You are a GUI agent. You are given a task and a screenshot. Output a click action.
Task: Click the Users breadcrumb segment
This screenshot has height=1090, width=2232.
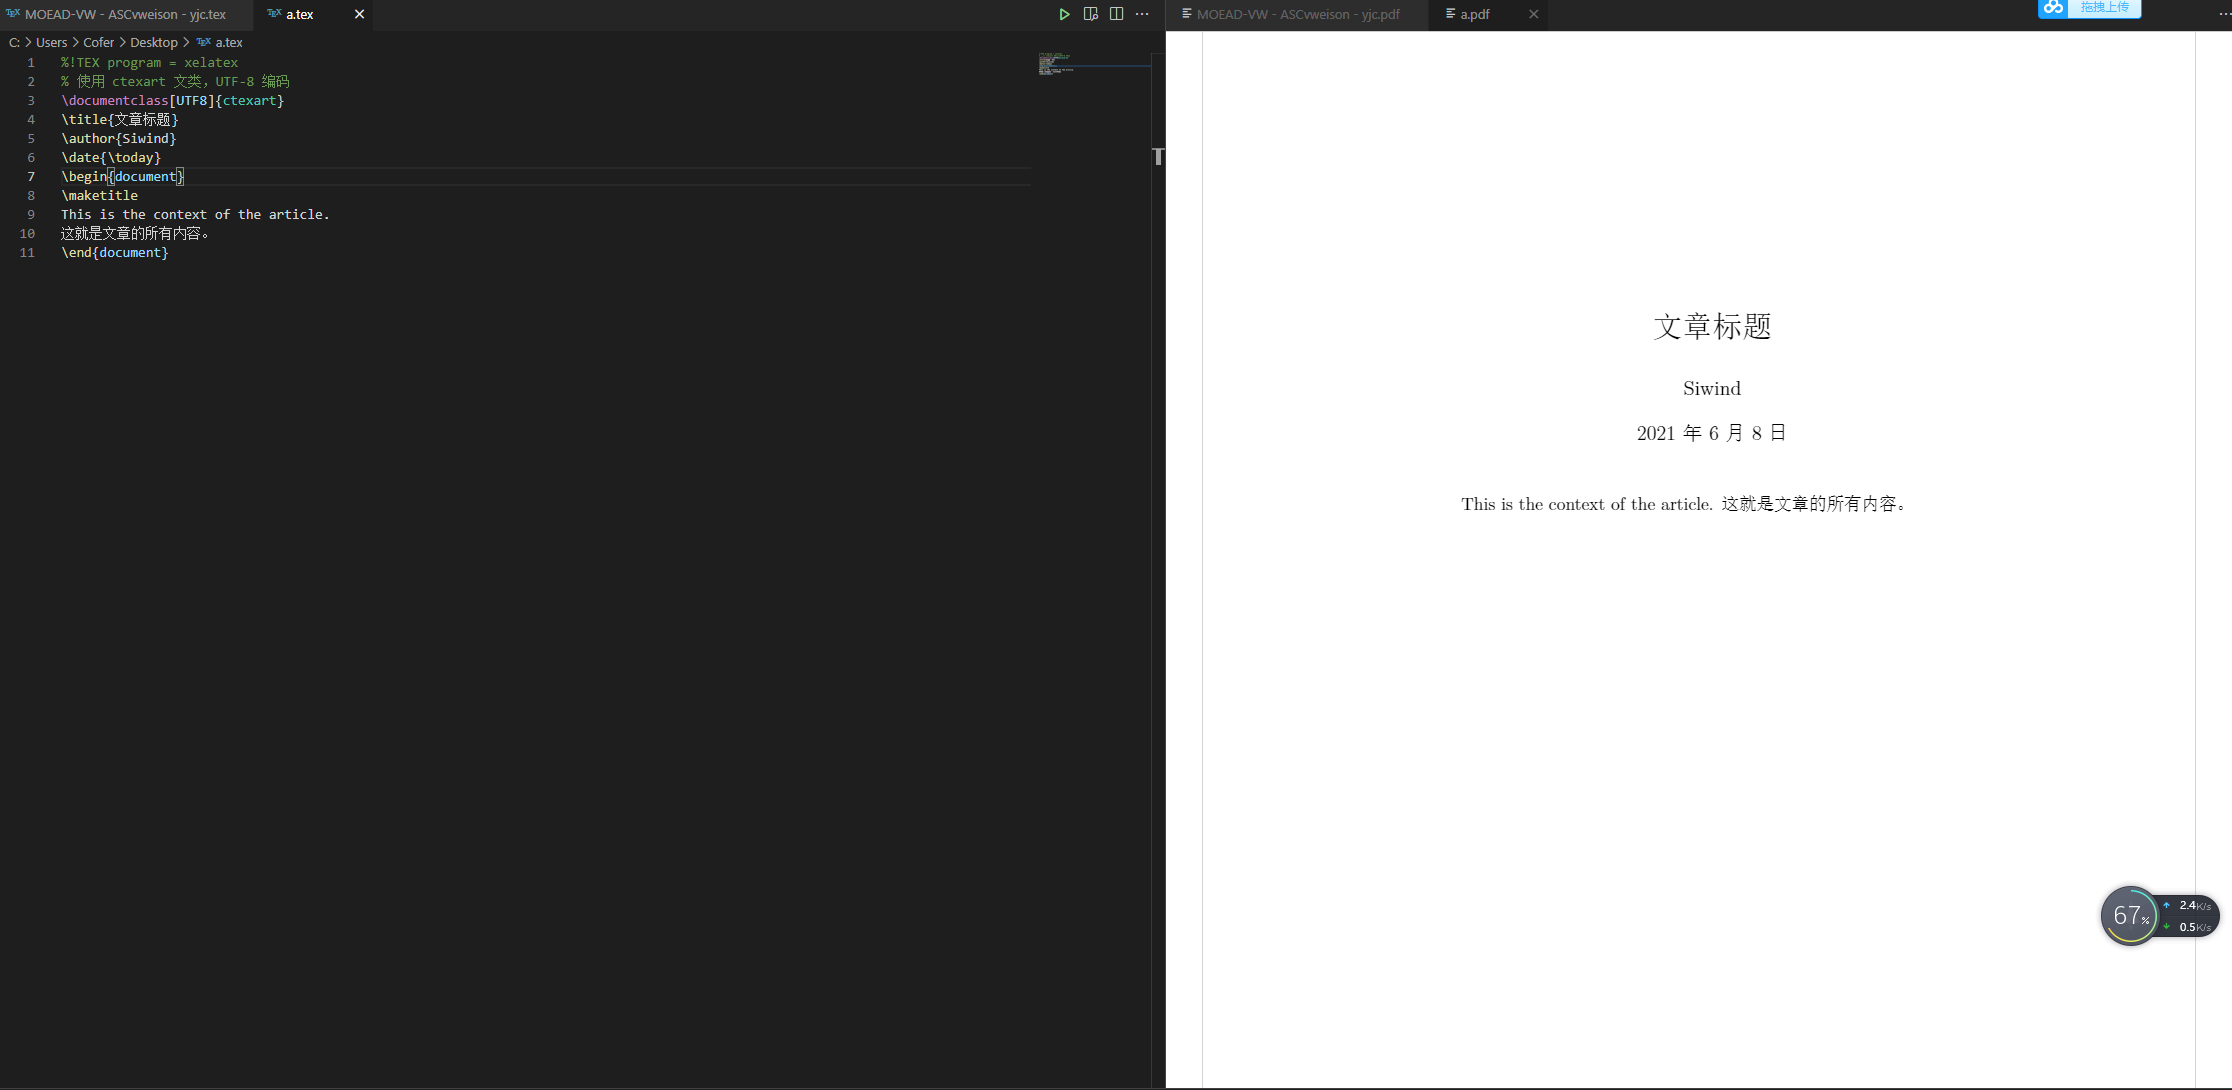pyautogui.click(x=51, y=42)
